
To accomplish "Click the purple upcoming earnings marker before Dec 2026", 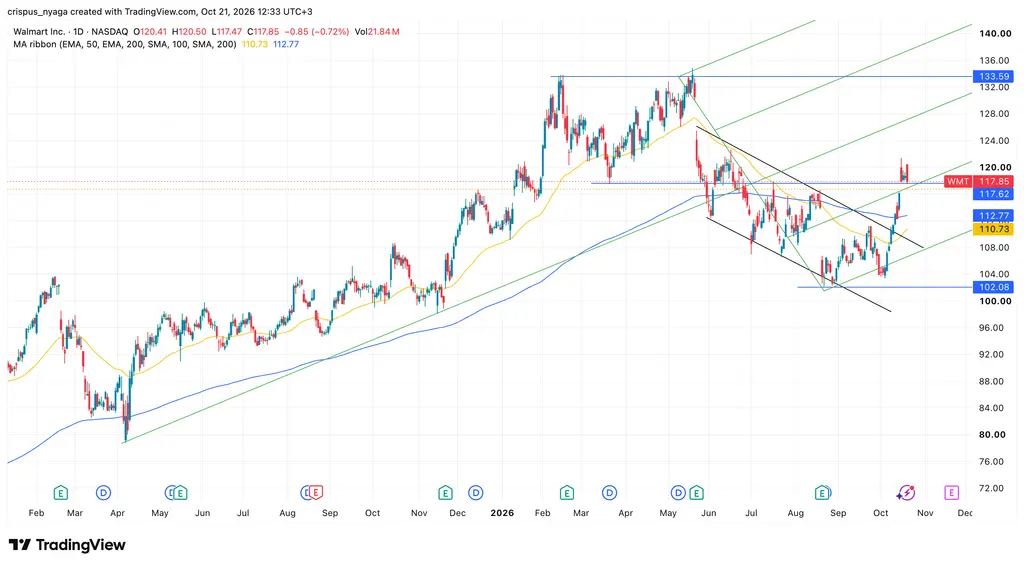I will click(x=952, y=493).
